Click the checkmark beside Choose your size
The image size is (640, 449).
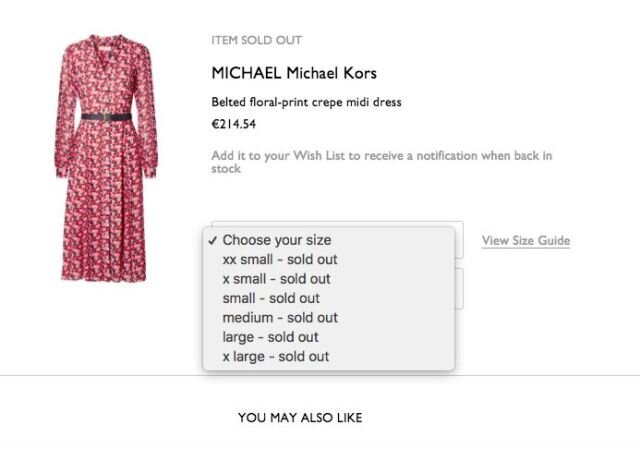coord(212,240)
